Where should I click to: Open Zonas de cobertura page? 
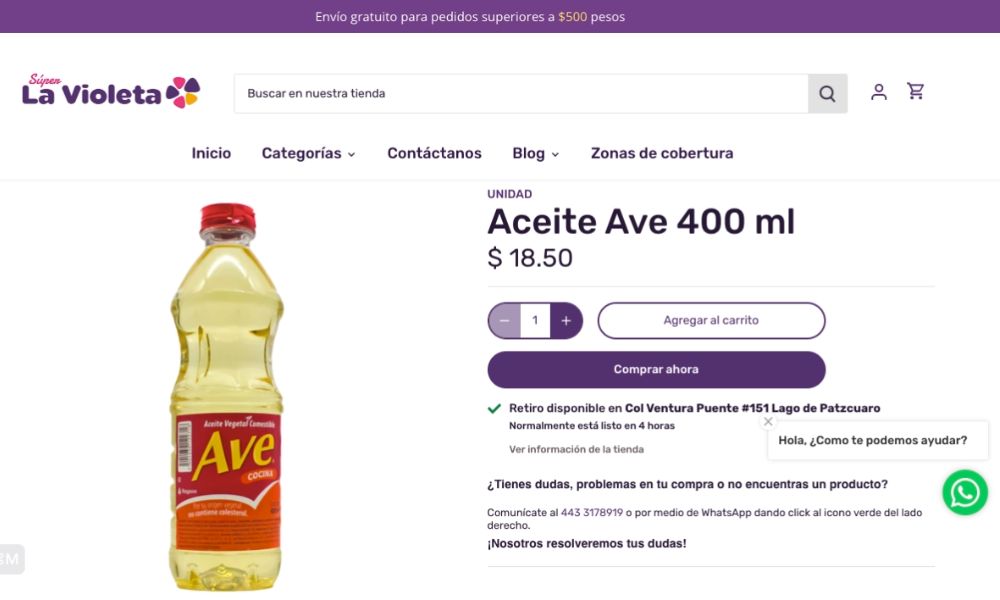[x=662, y=153]
